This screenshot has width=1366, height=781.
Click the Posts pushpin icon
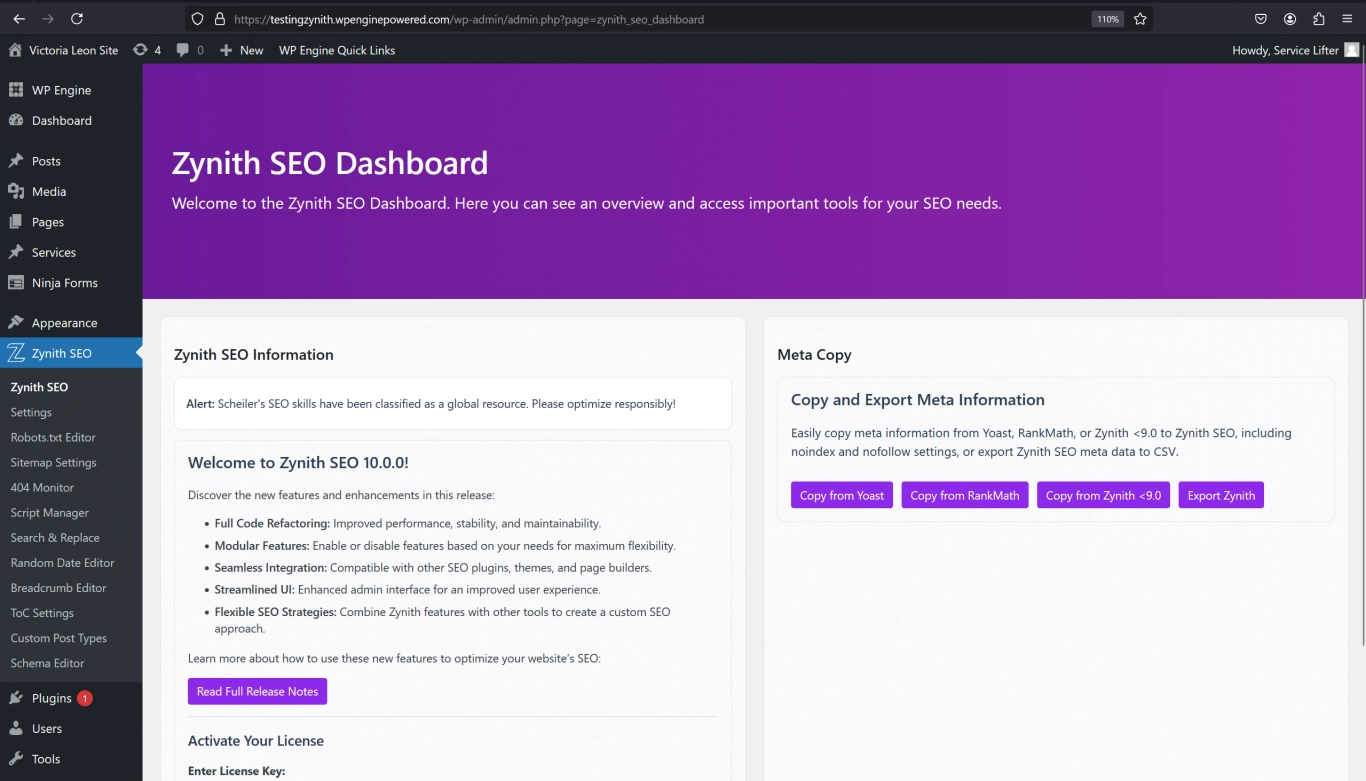coord(15,161)
